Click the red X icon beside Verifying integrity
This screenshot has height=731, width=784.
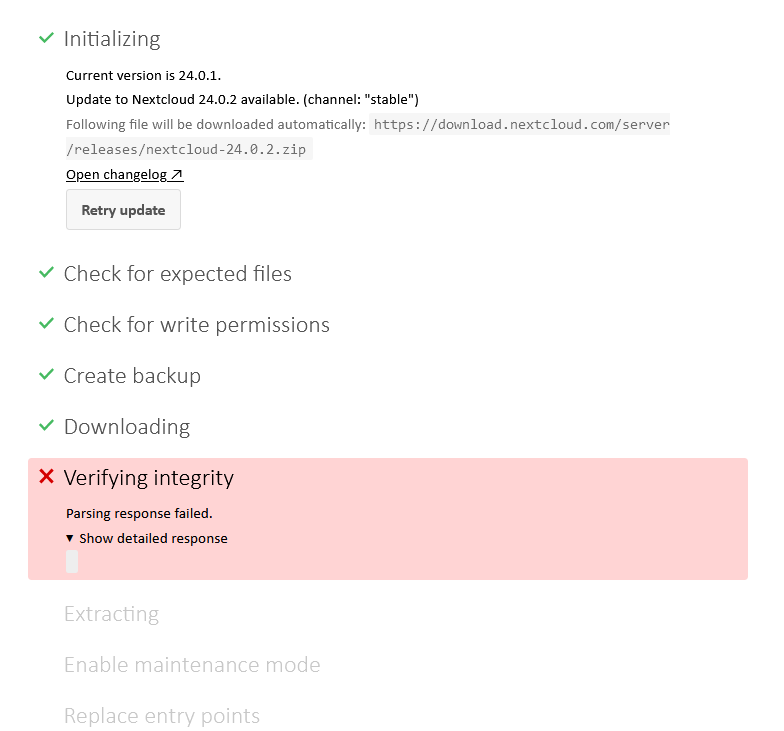point(46,476)
